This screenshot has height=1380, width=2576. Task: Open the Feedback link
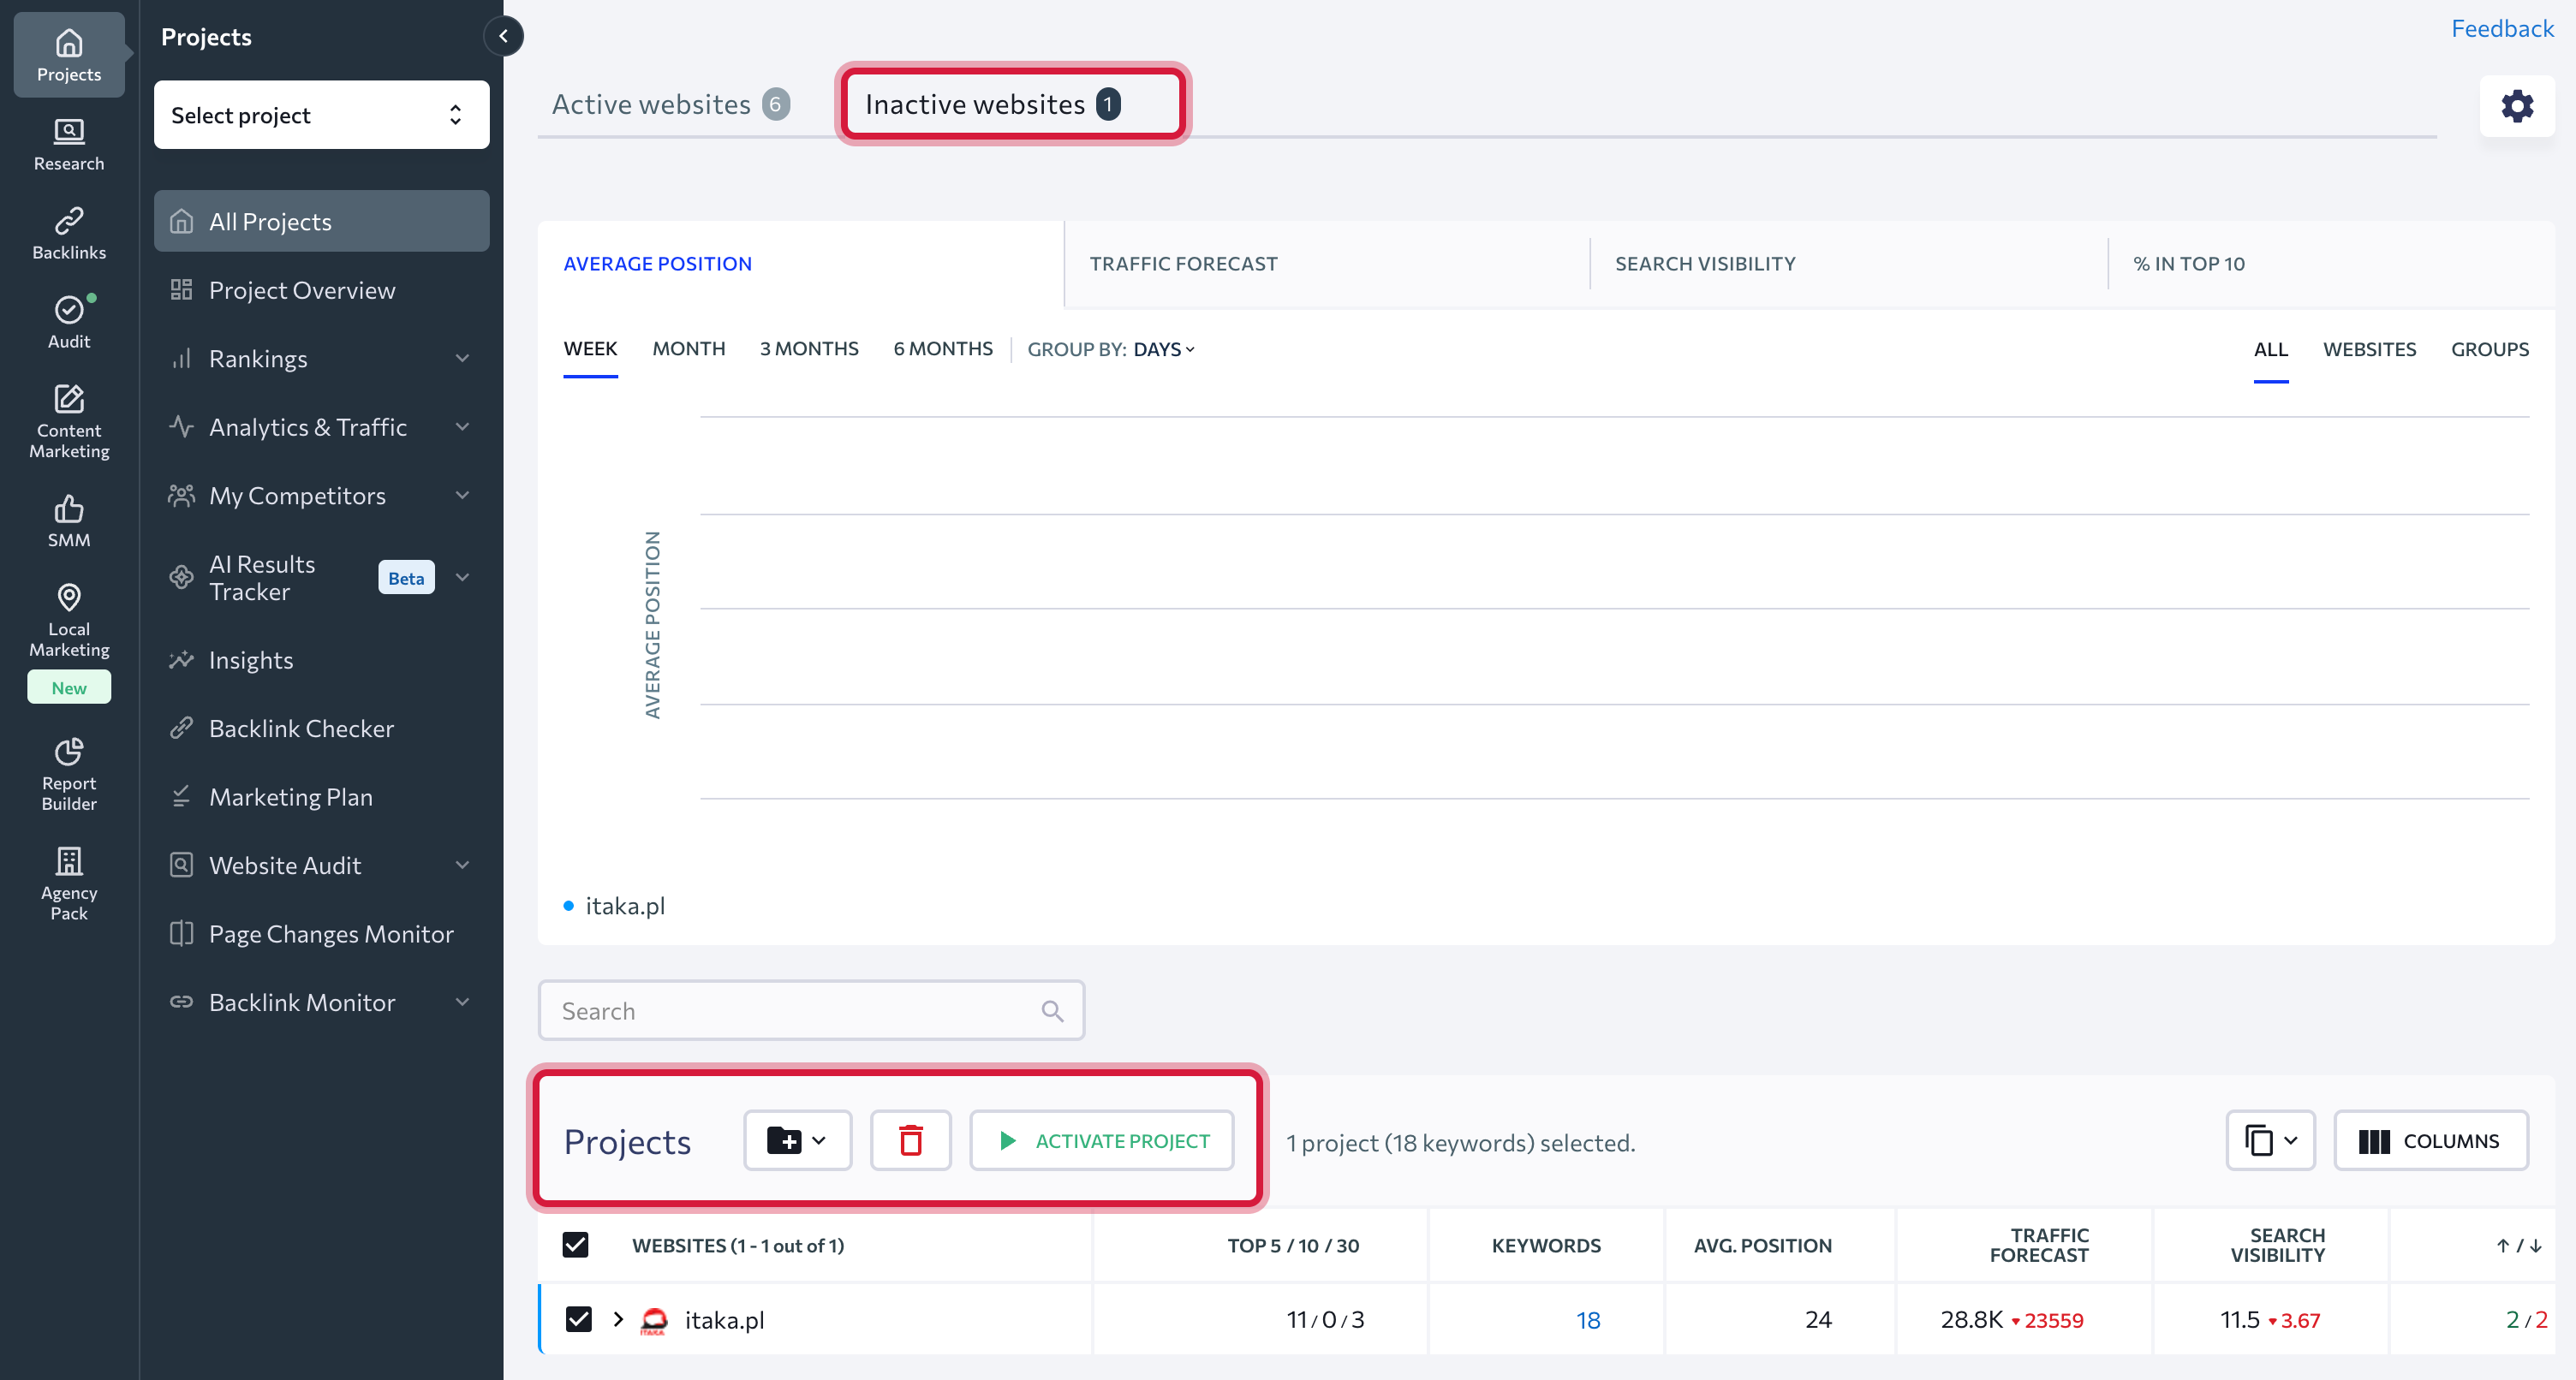(x=2501, y=28)
